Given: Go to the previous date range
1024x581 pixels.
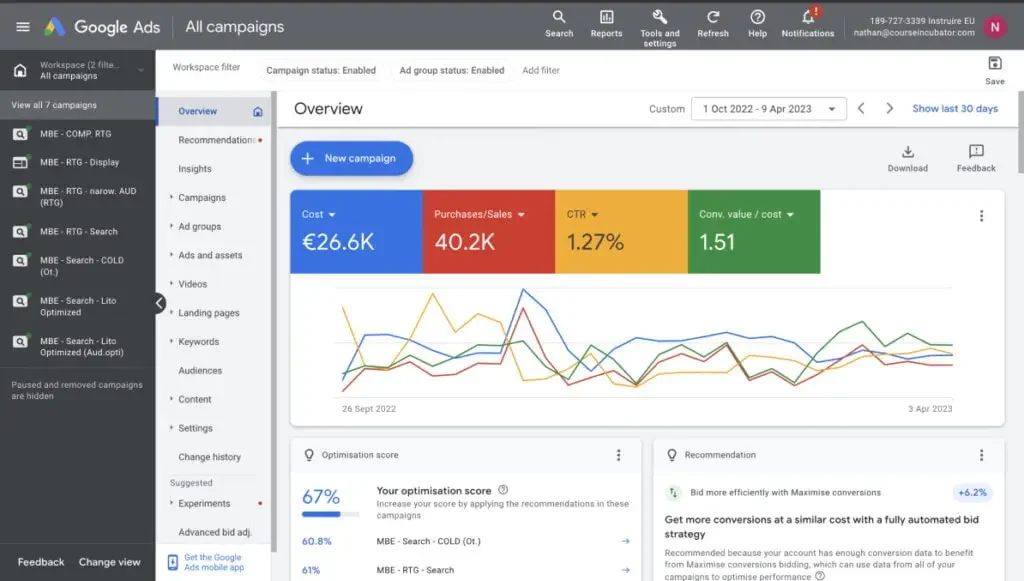Looking at the screenshot, I should click(x=861, y=108).
